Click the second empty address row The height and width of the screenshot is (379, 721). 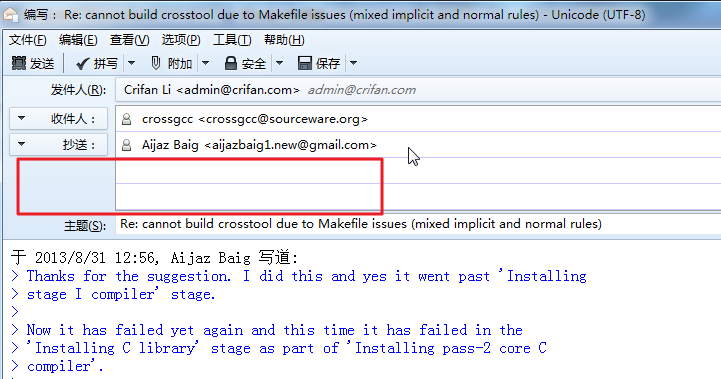pos(418,196)
